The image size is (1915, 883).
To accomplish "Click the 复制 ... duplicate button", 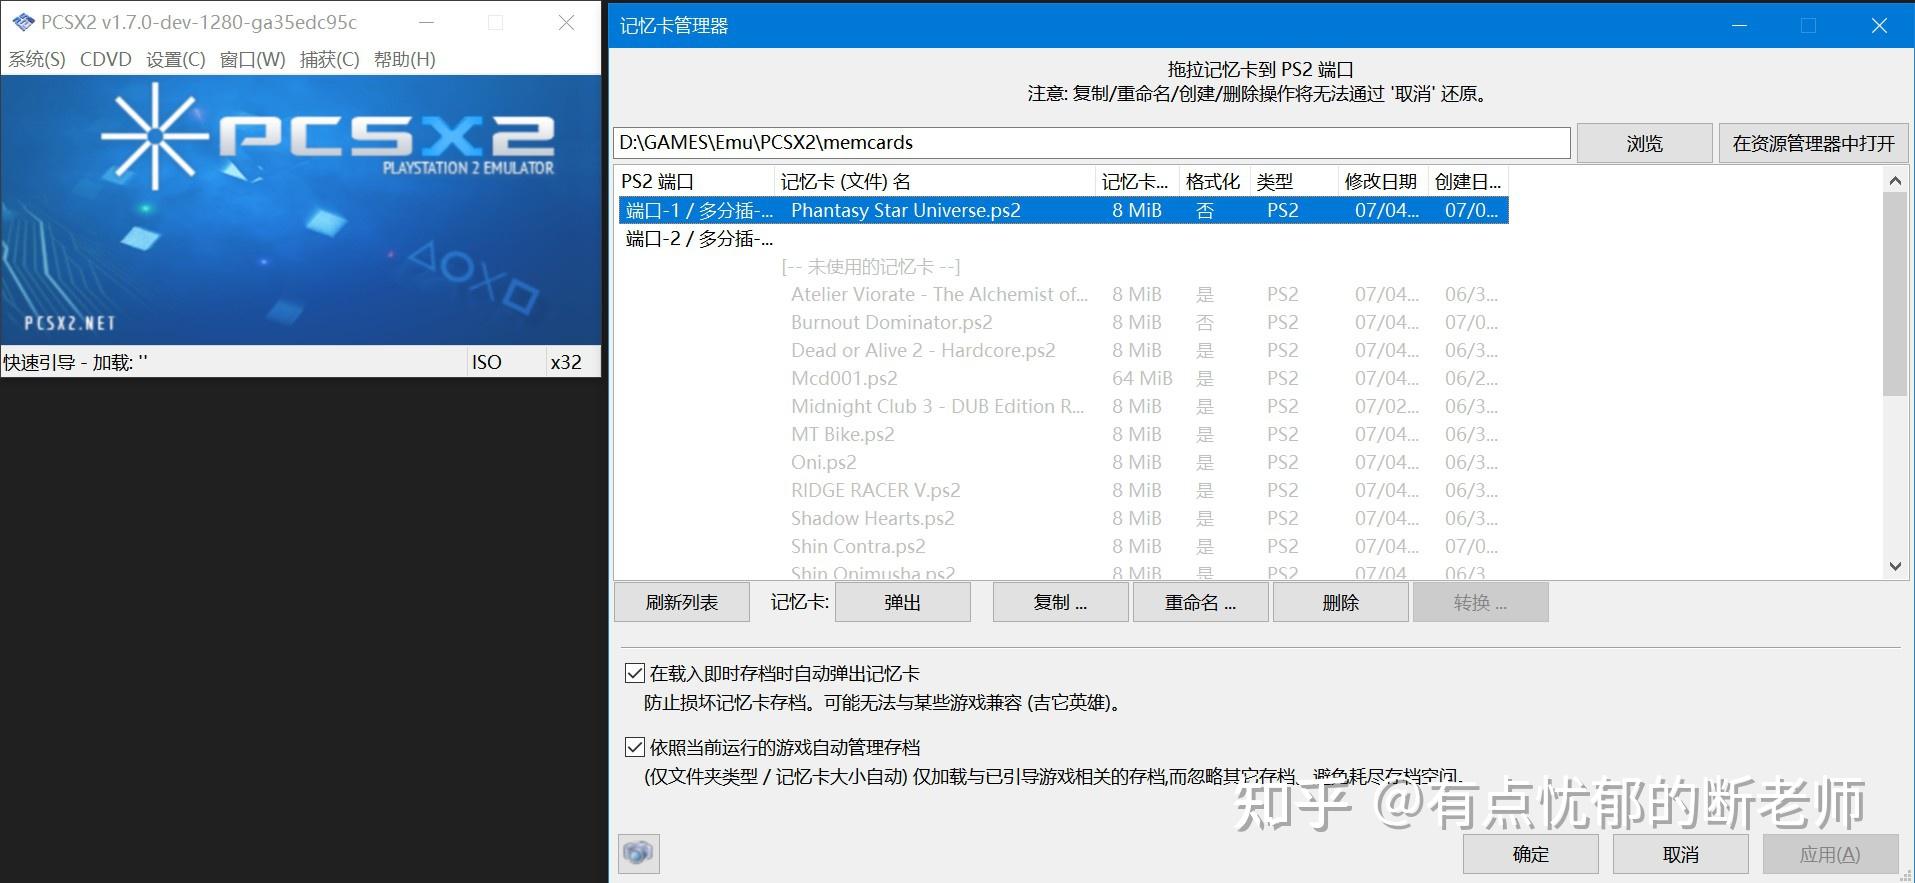I will [1060, 602].
